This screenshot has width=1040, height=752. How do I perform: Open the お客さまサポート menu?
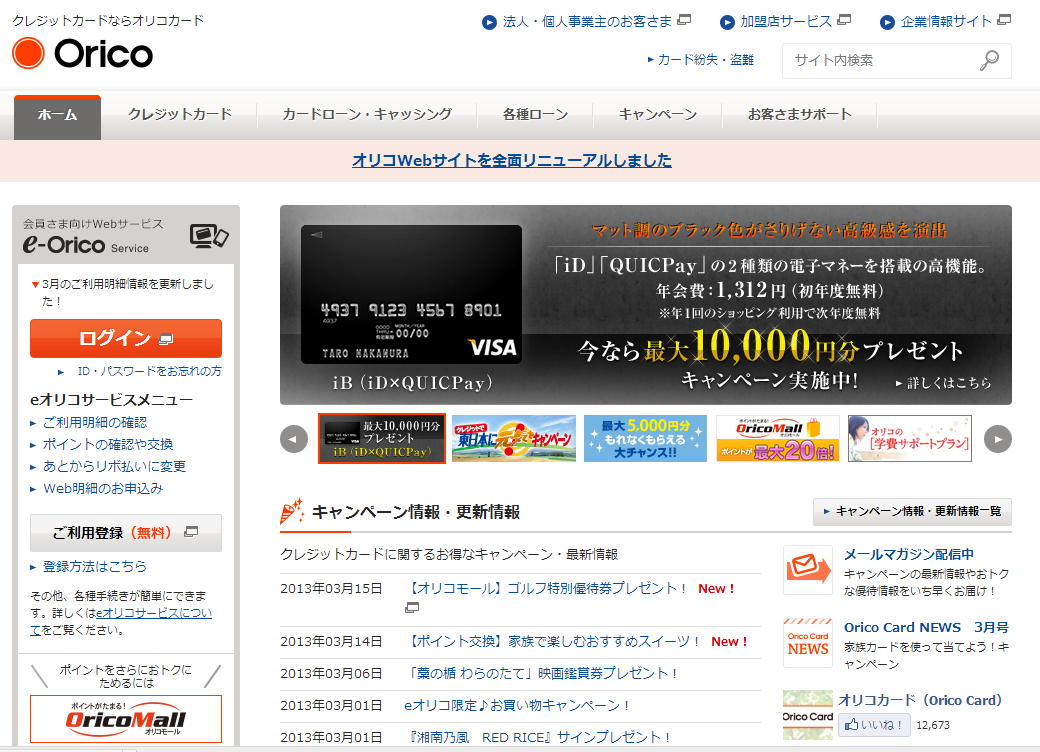tap(799, 115)
